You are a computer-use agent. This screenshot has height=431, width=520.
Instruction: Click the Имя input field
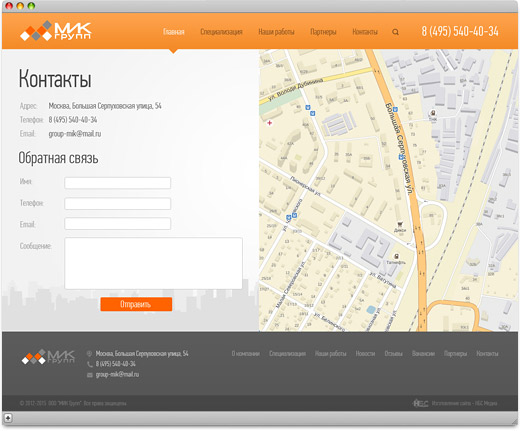tap(118, 183)
